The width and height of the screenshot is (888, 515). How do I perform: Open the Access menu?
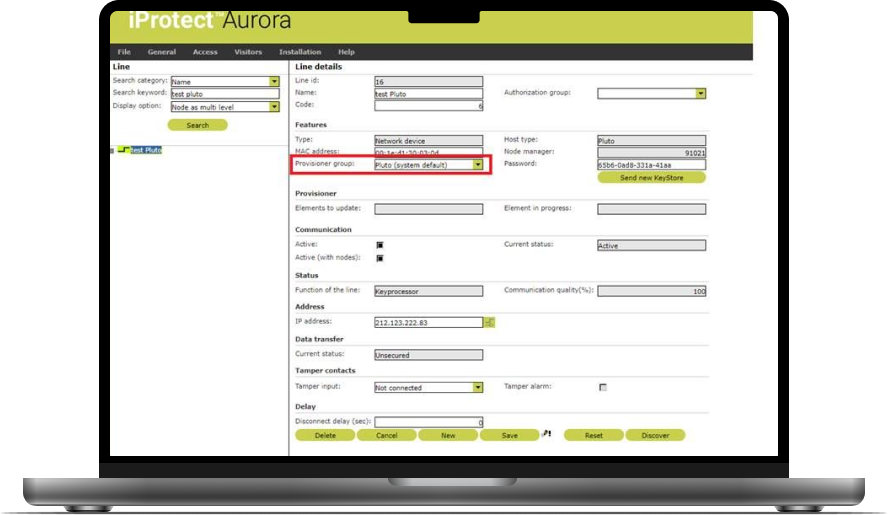205,52
